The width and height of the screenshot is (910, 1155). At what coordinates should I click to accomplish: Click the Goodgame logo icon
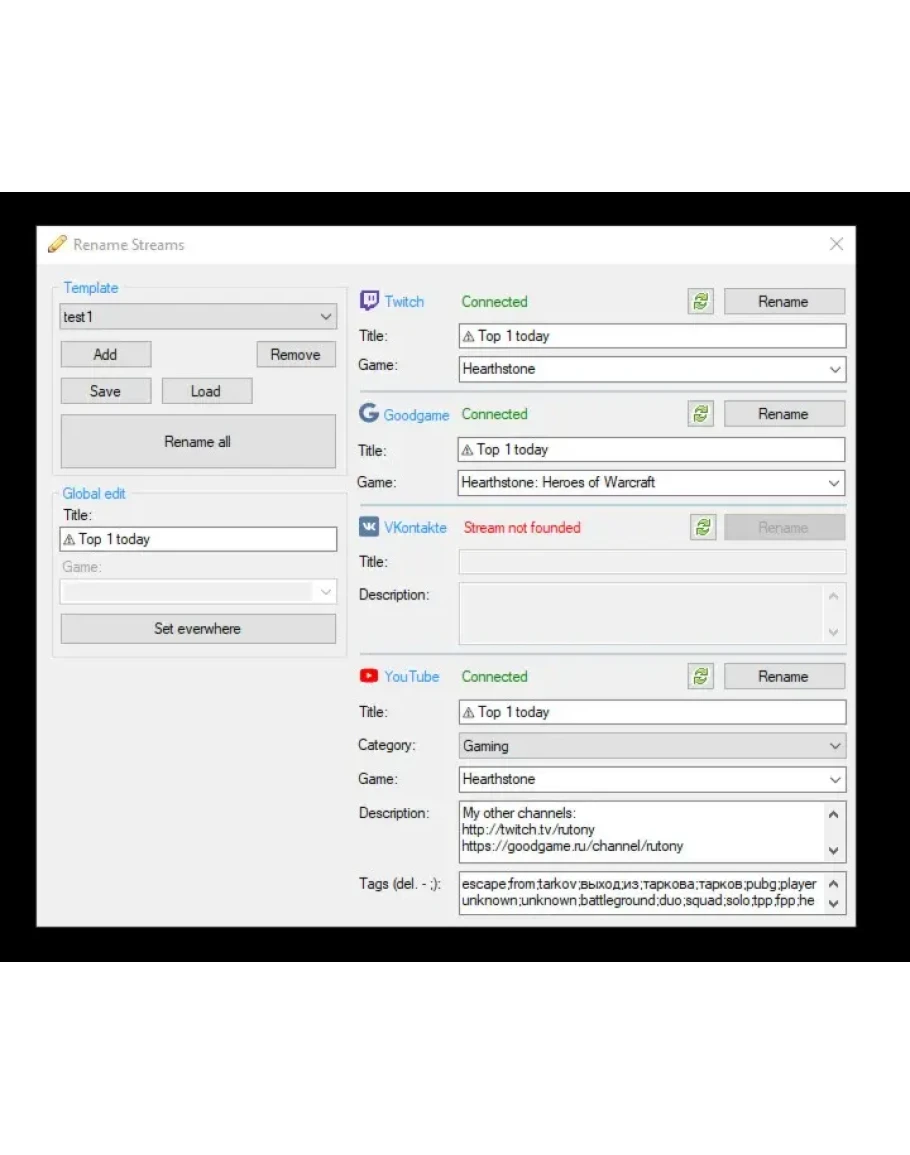click(x=369, y=413)
